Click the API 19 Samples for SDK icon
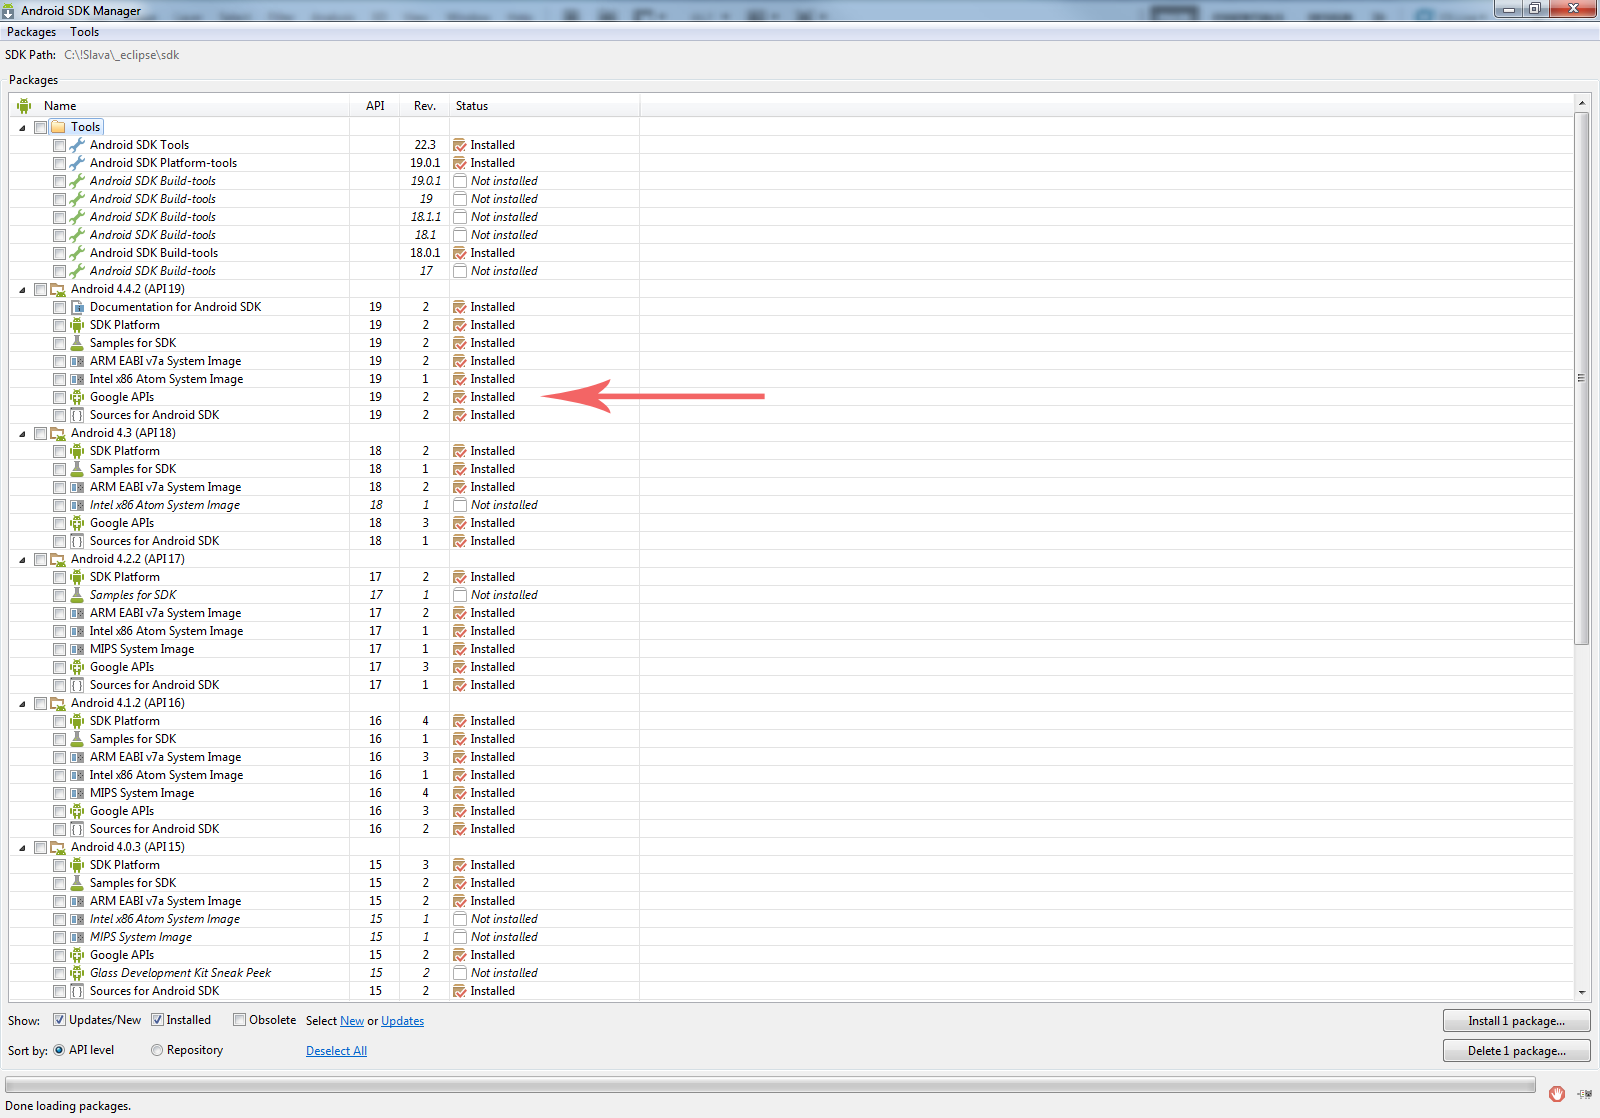Viewport: 1600px width, 1118px height. pos(77,343)
